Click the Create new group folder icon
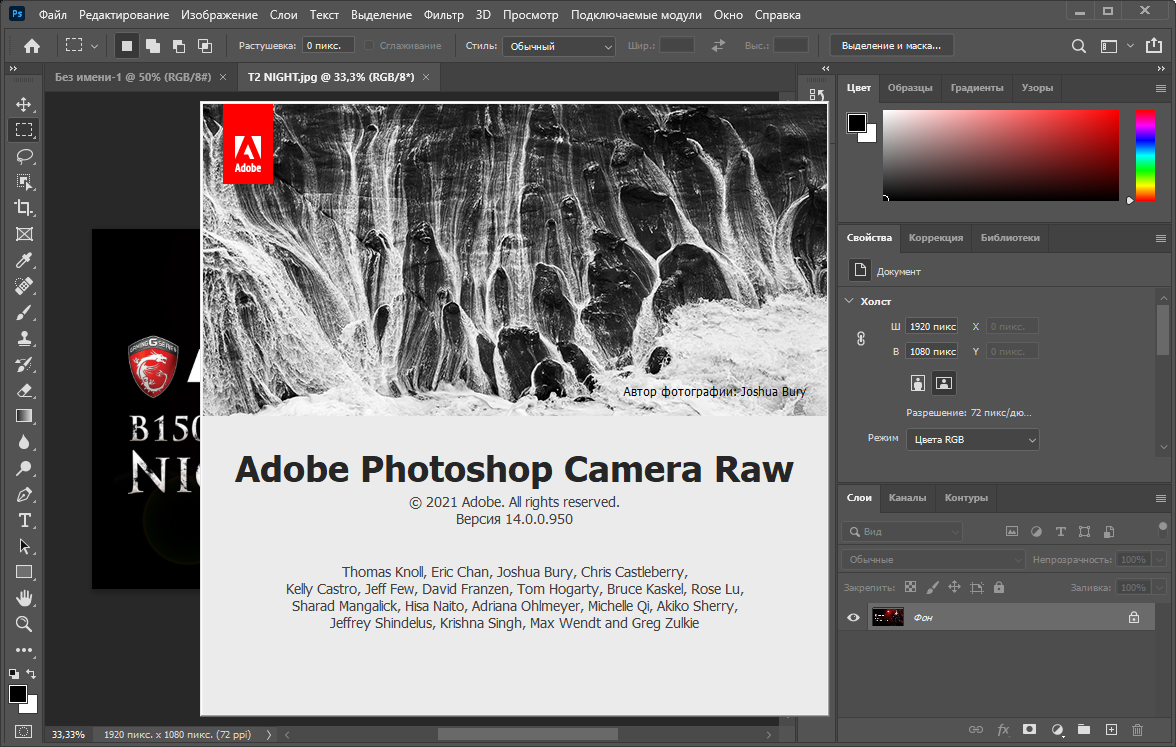 tap(1084, 729)
